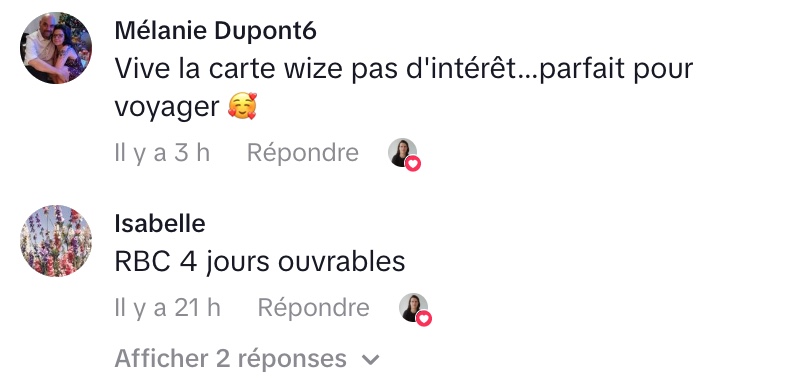Open Isabelle's flower profile picture
The width and height of the screenshot is (786, 392).
click(x=56, y=241)
